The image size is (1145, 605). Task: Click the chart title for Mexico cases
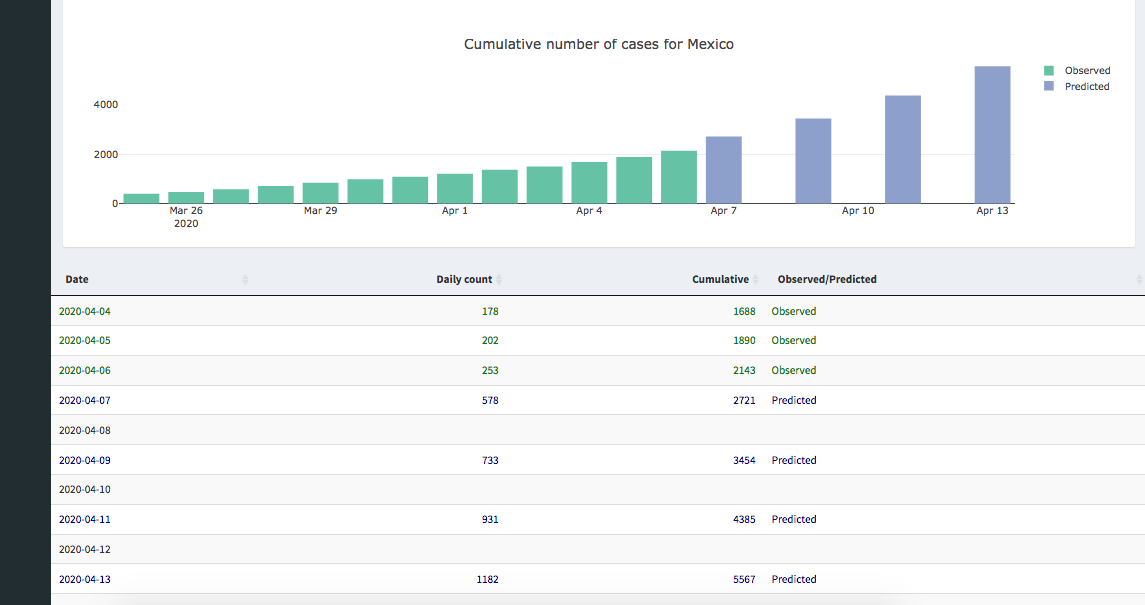pos(598,44)
